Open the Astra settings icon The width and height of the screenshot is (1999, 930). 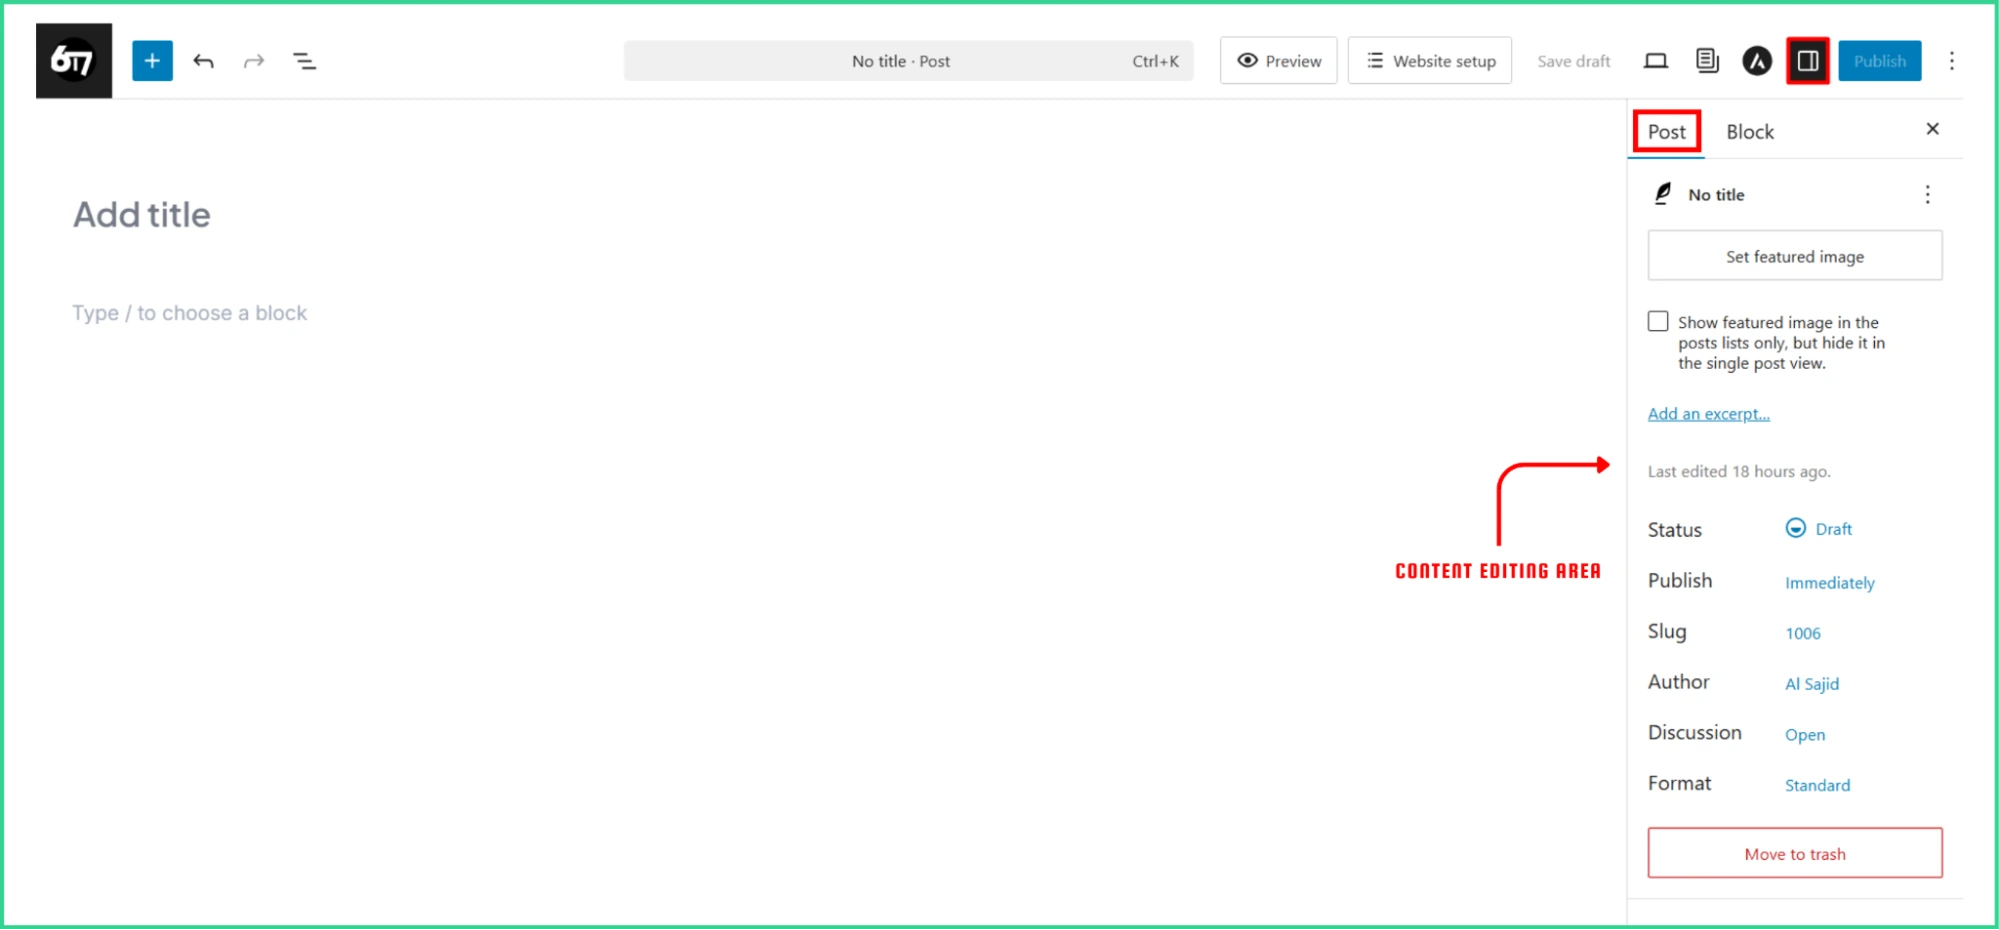[x=1756, y=61]
